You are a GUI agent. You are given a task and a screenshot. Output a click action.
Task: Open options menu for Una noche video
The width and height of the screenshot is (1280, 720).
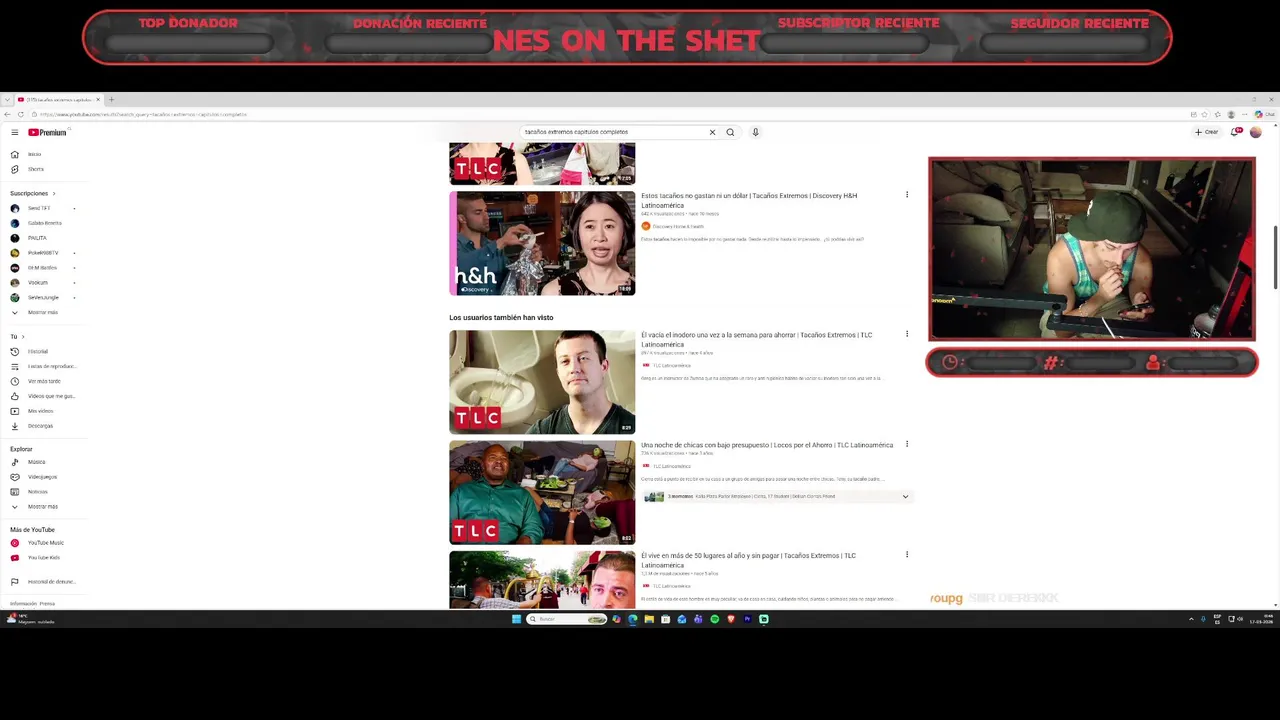click(907, 444)
